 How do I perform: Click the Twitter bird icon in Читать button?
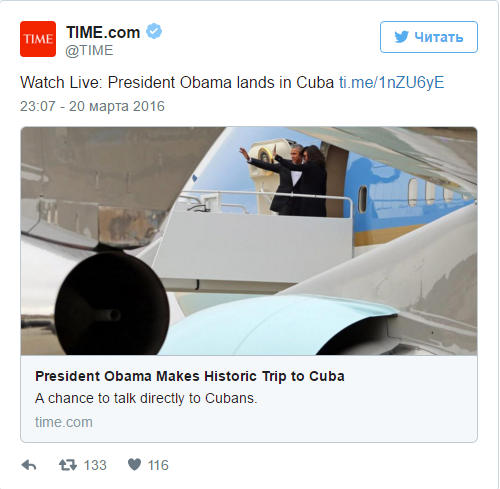401,37
